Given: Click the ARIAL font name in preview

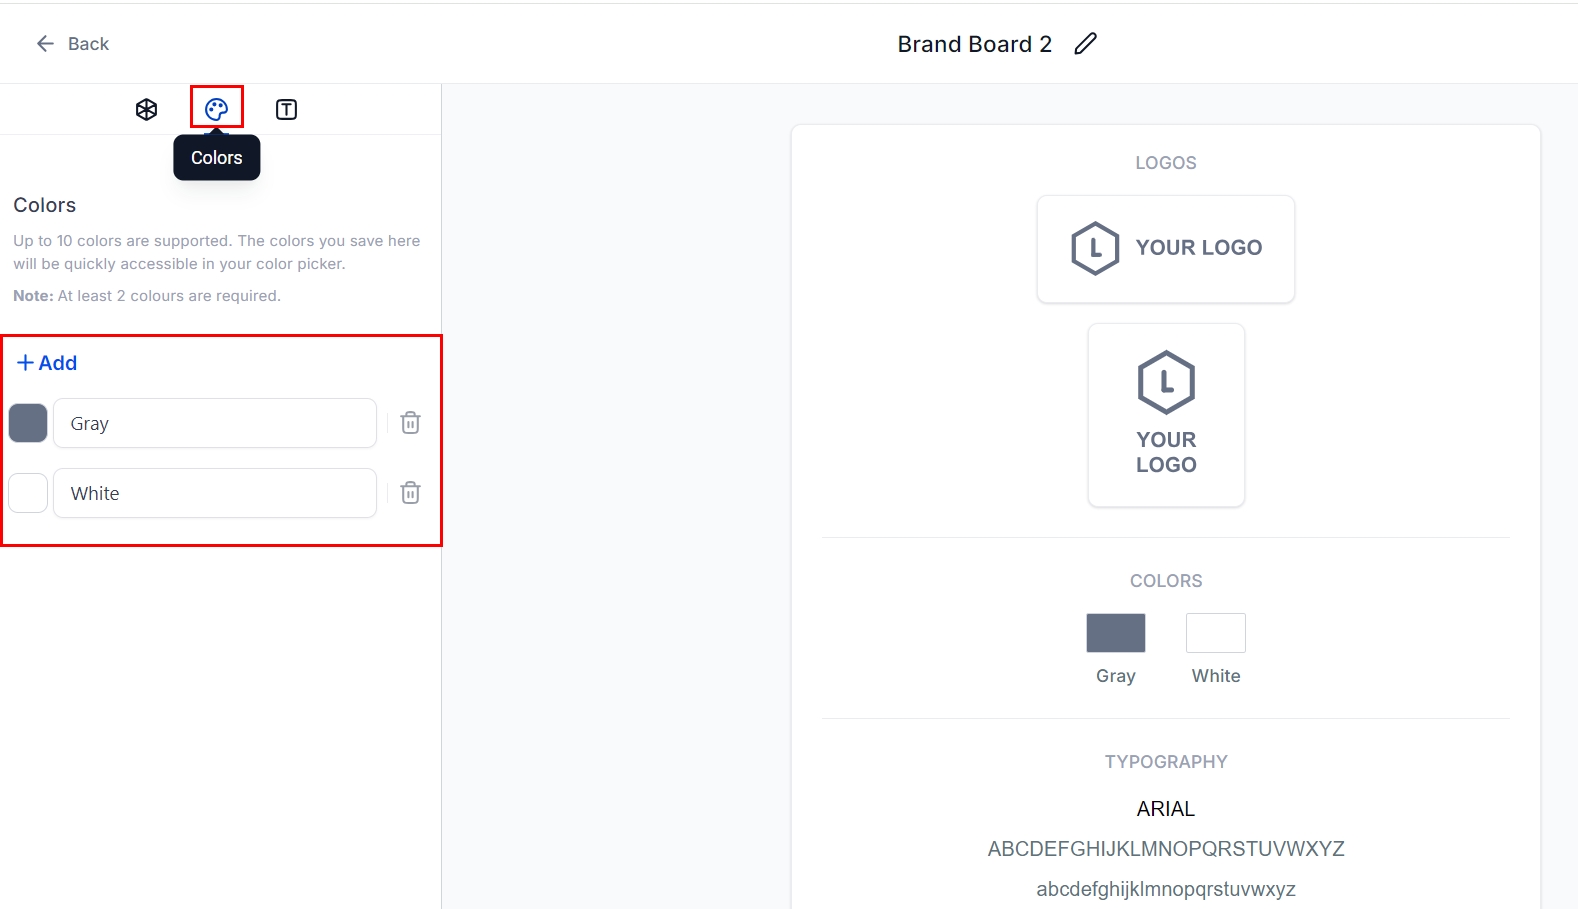Looking at the screenshot, I should [1166, 809].
